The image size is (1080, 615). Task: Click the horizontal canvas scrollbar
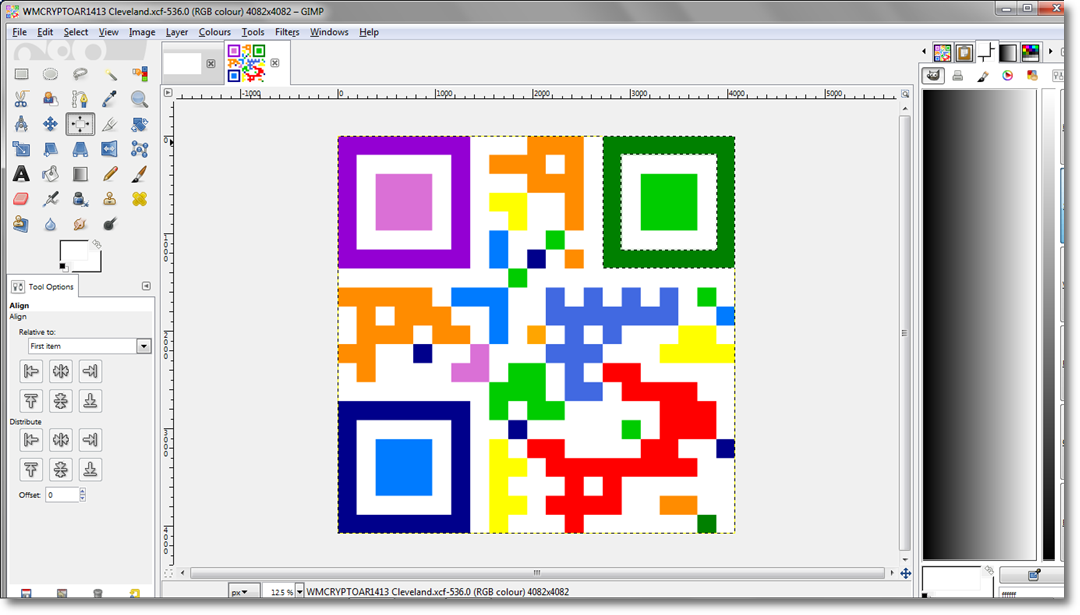pyautogui.click(x=537, y=573)
